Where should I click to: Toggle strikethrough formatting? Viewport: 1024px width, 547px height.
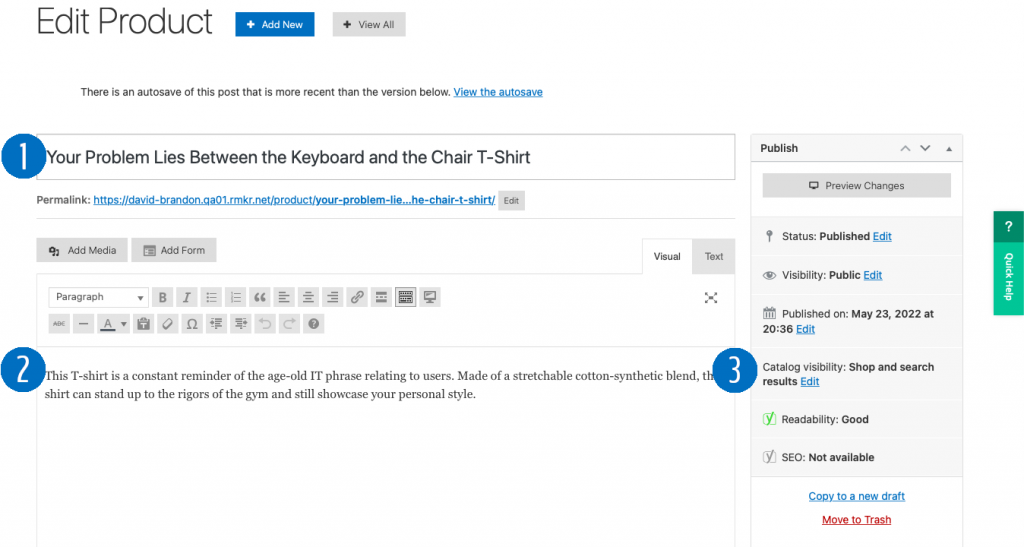pos(59,324)
